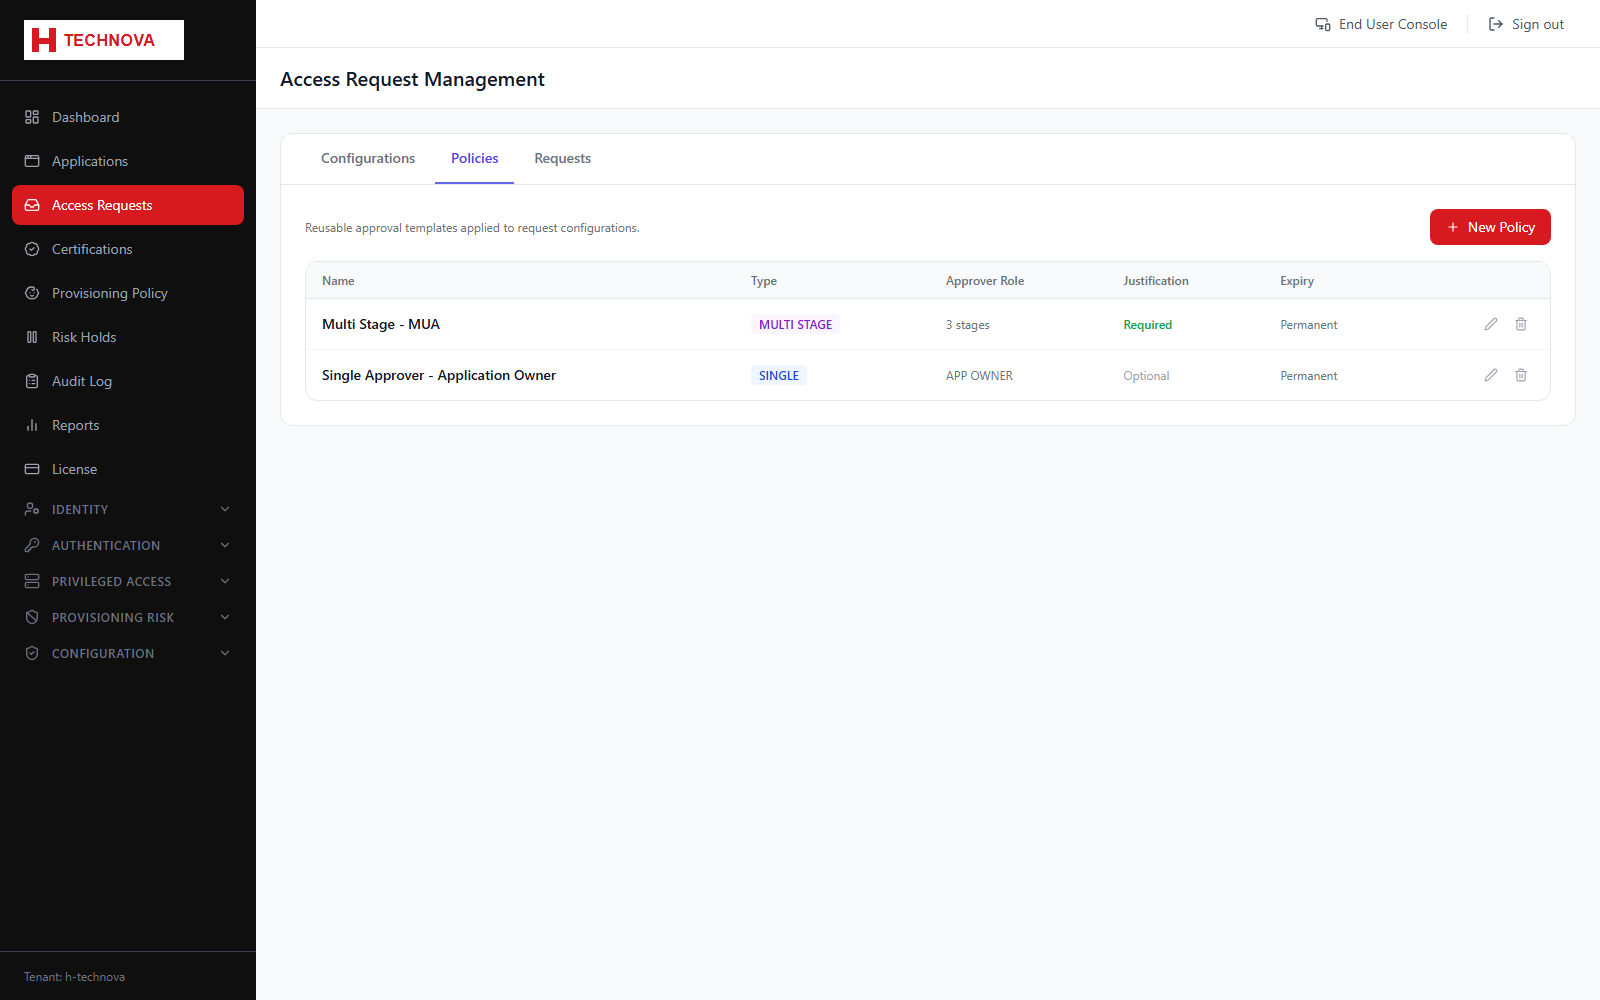
Task: Click the Privileged Access server icon
Action: (x=32, y=581)
